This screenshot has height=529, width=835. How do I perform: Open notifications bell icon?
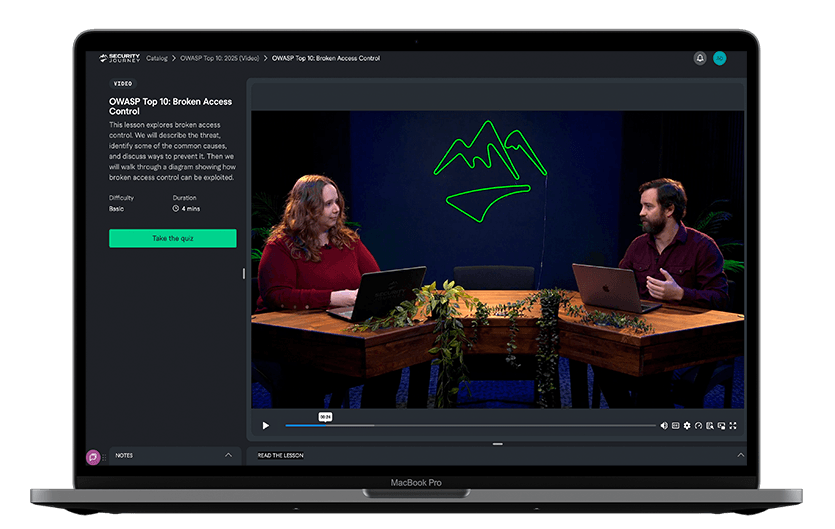(x=700, y=58)
